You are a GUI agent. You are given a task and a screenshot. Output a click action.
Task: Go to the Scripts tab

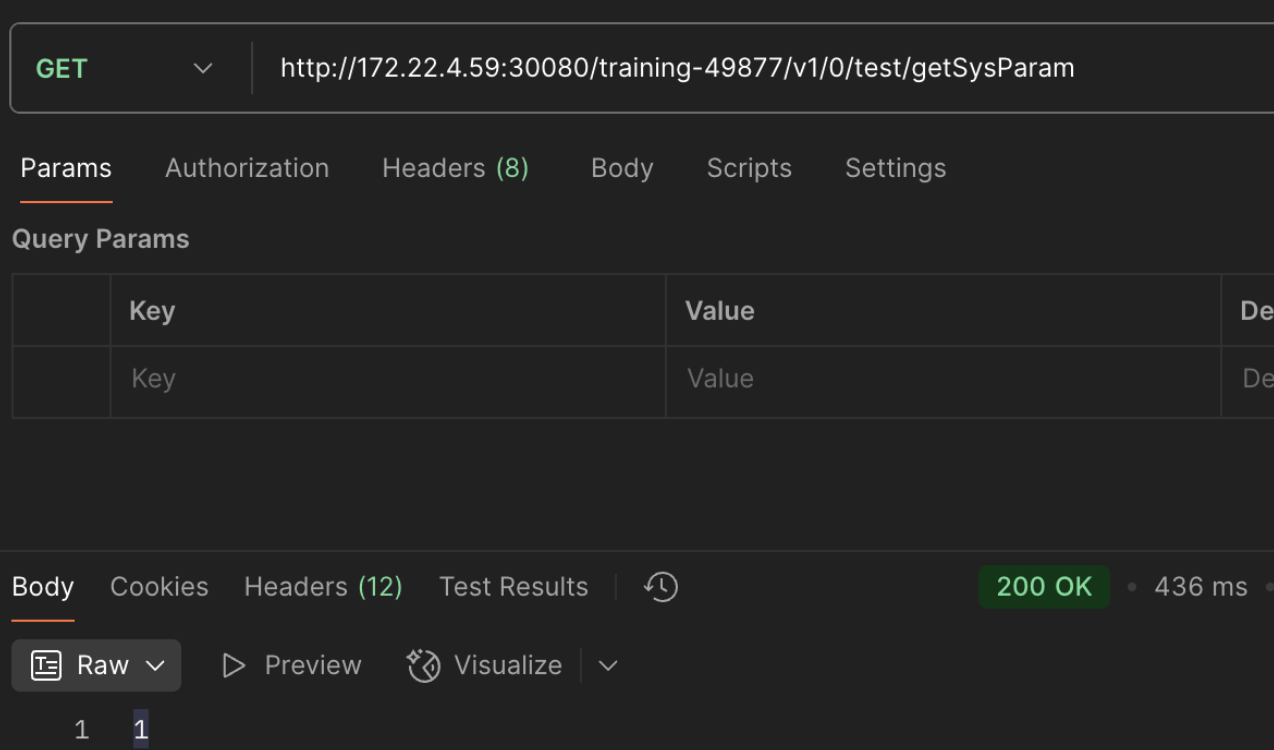click(x=749, y=168)
